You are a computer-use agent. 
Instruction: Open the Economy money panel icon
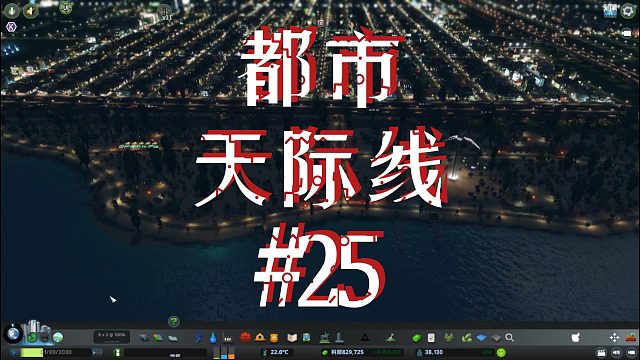click(416, 338)
